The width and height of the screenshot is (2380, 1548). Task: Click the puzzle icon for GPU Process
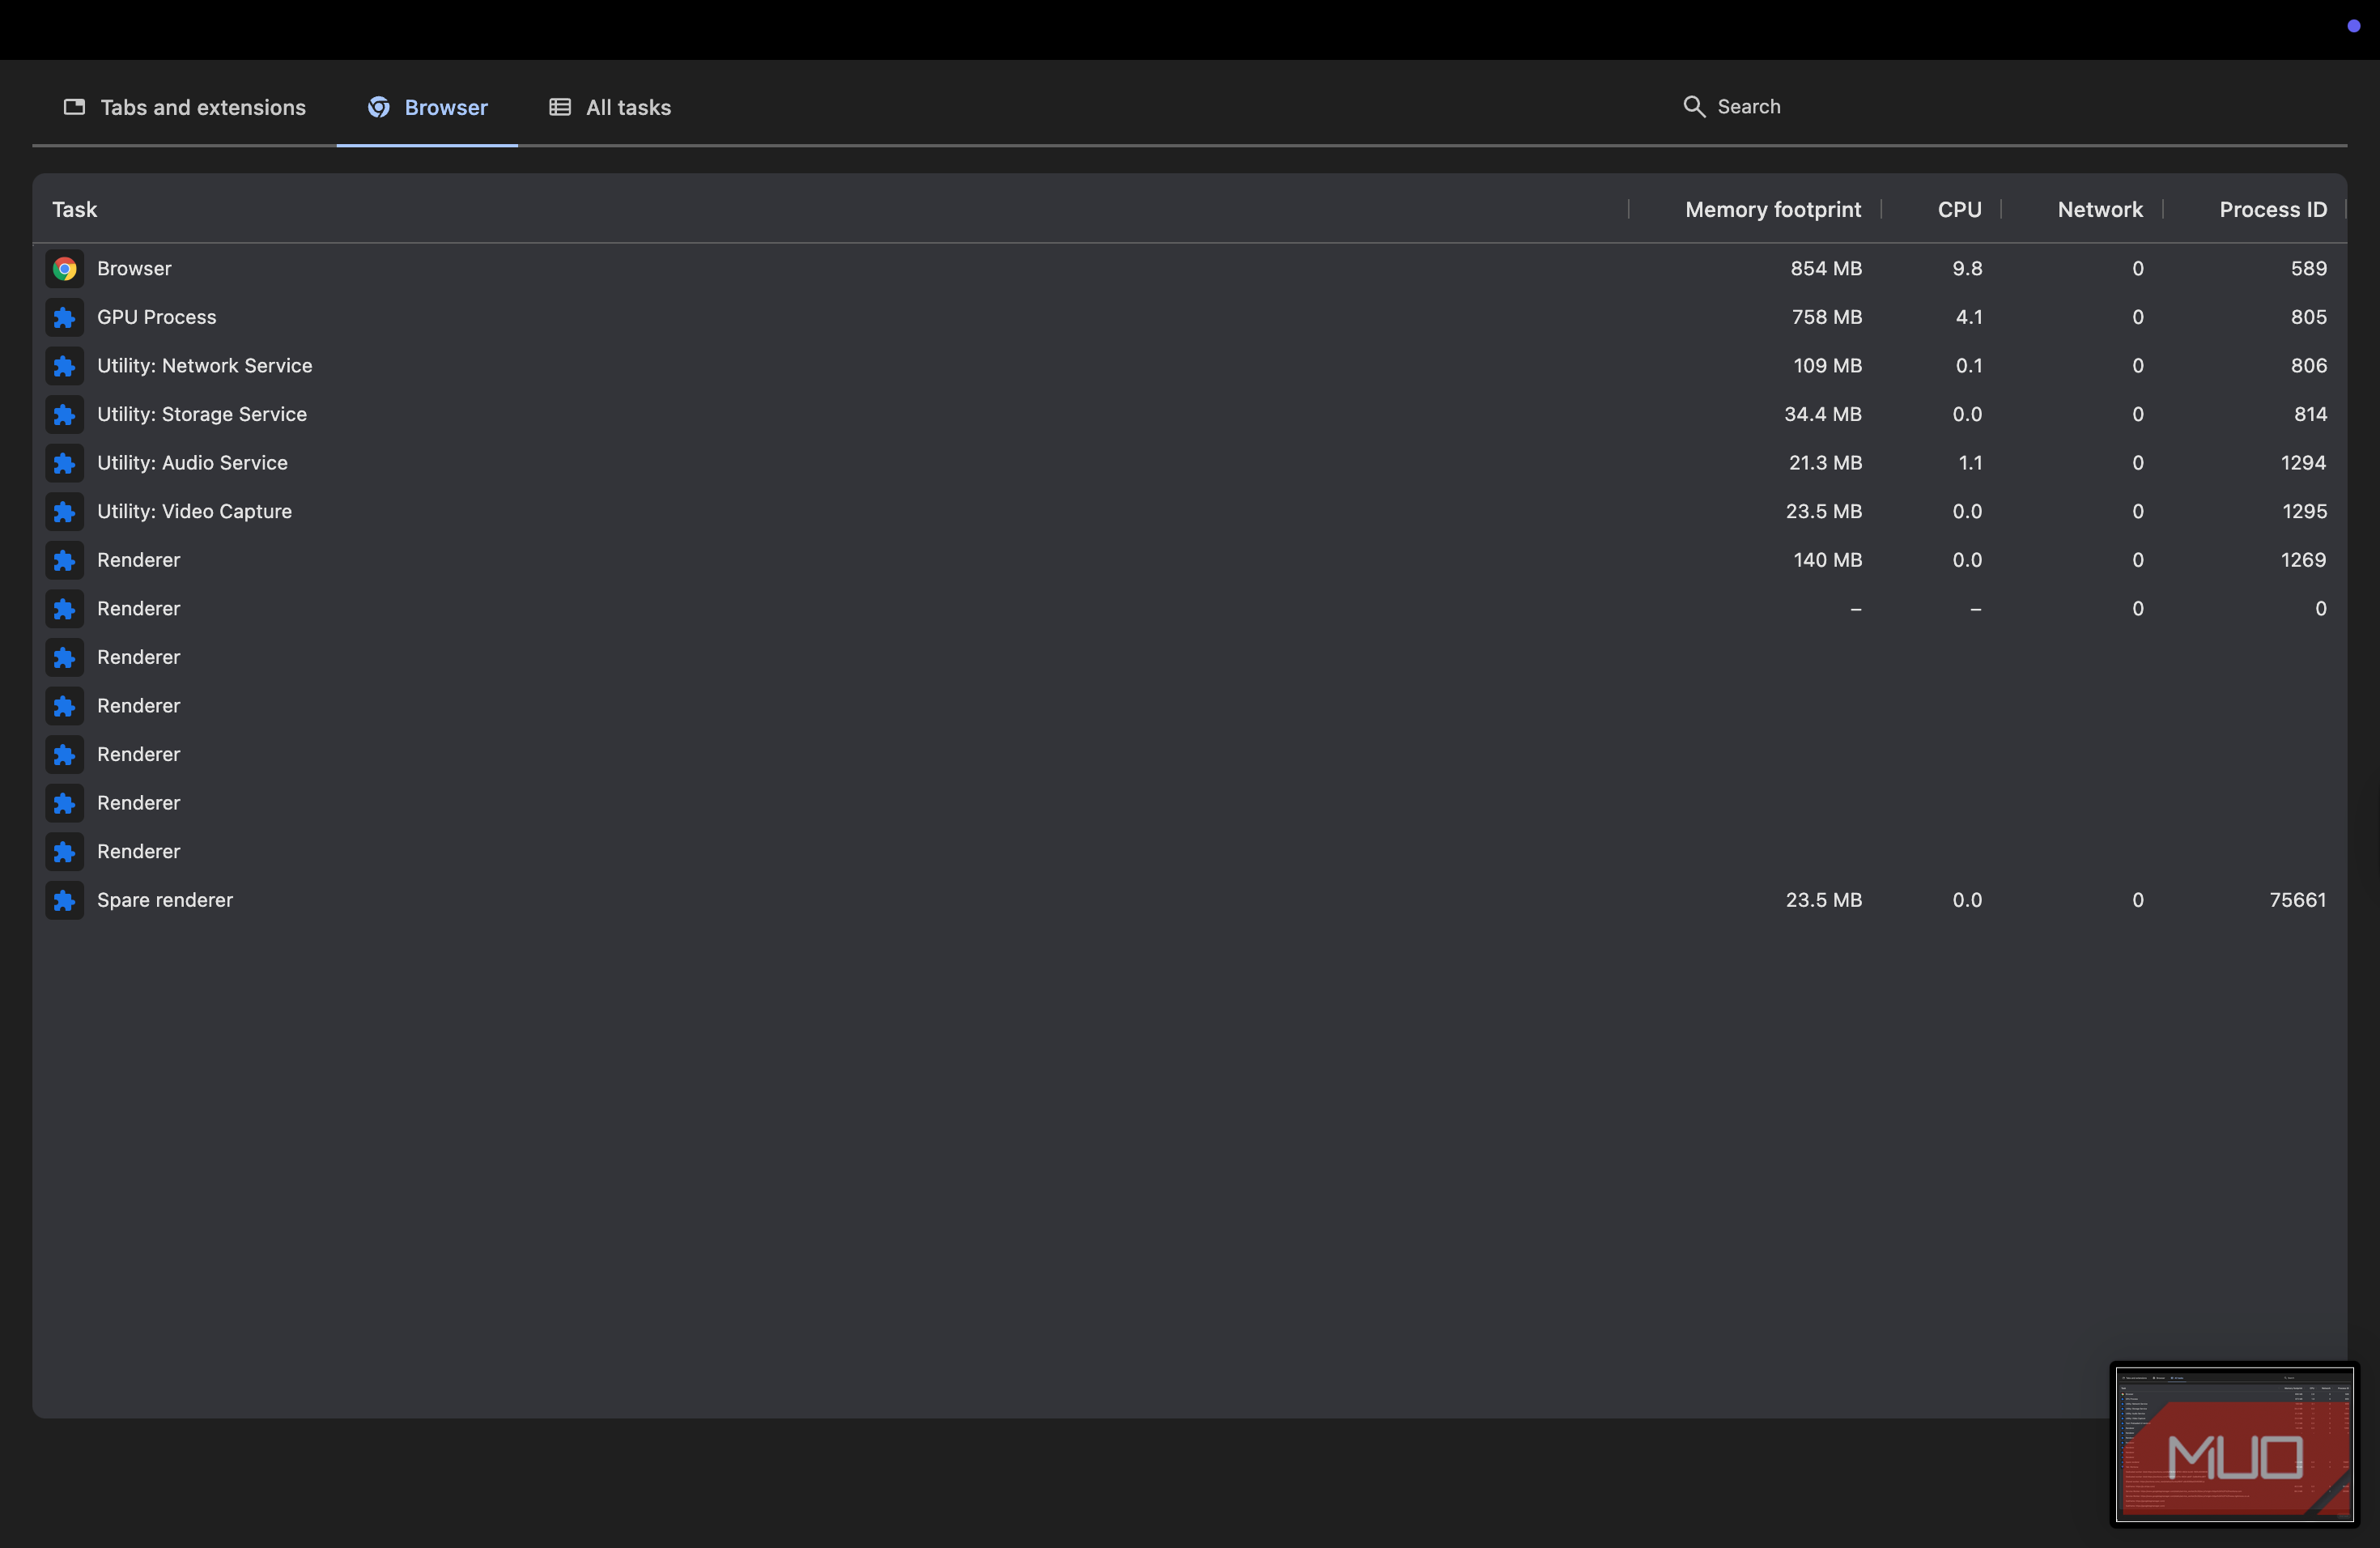(x=64, y=318)
